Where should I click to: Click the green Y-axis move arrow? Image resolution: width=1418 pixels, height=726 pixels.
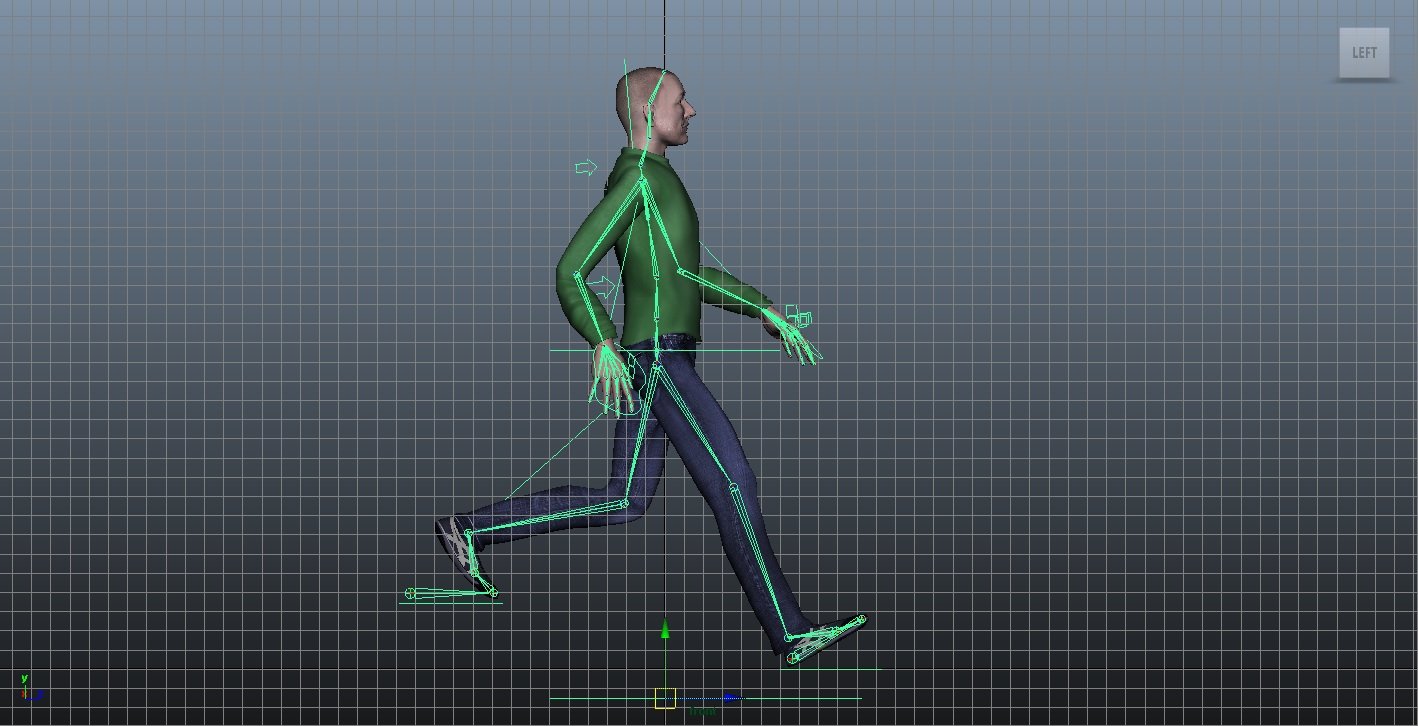[665, 630]
